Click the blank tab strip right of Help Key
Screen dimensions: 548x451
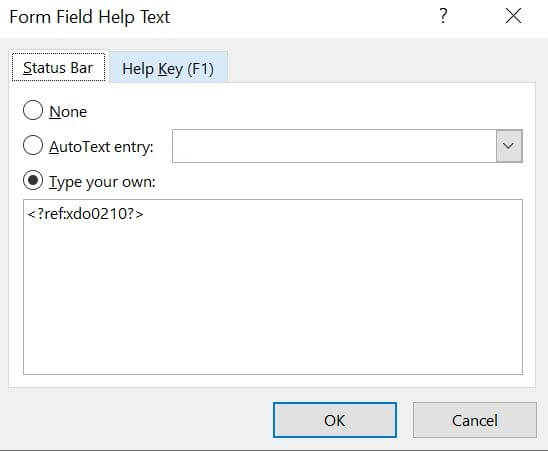click(x=381, y=66)
